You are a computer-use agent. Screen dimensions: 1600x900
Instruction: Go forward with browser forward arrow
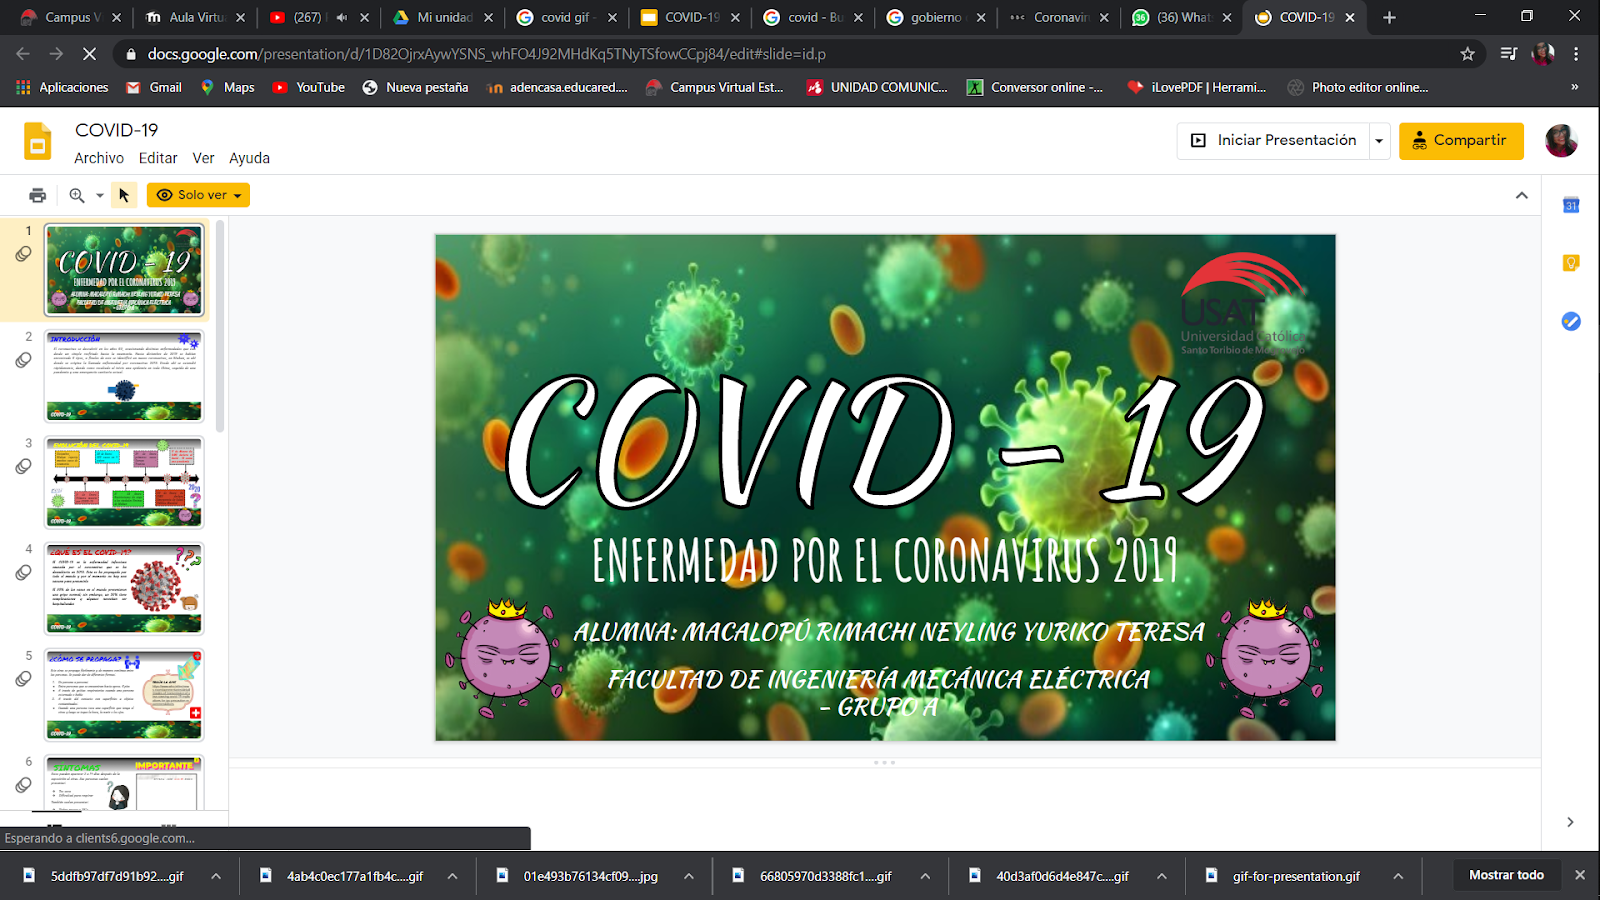pos(56,54)
